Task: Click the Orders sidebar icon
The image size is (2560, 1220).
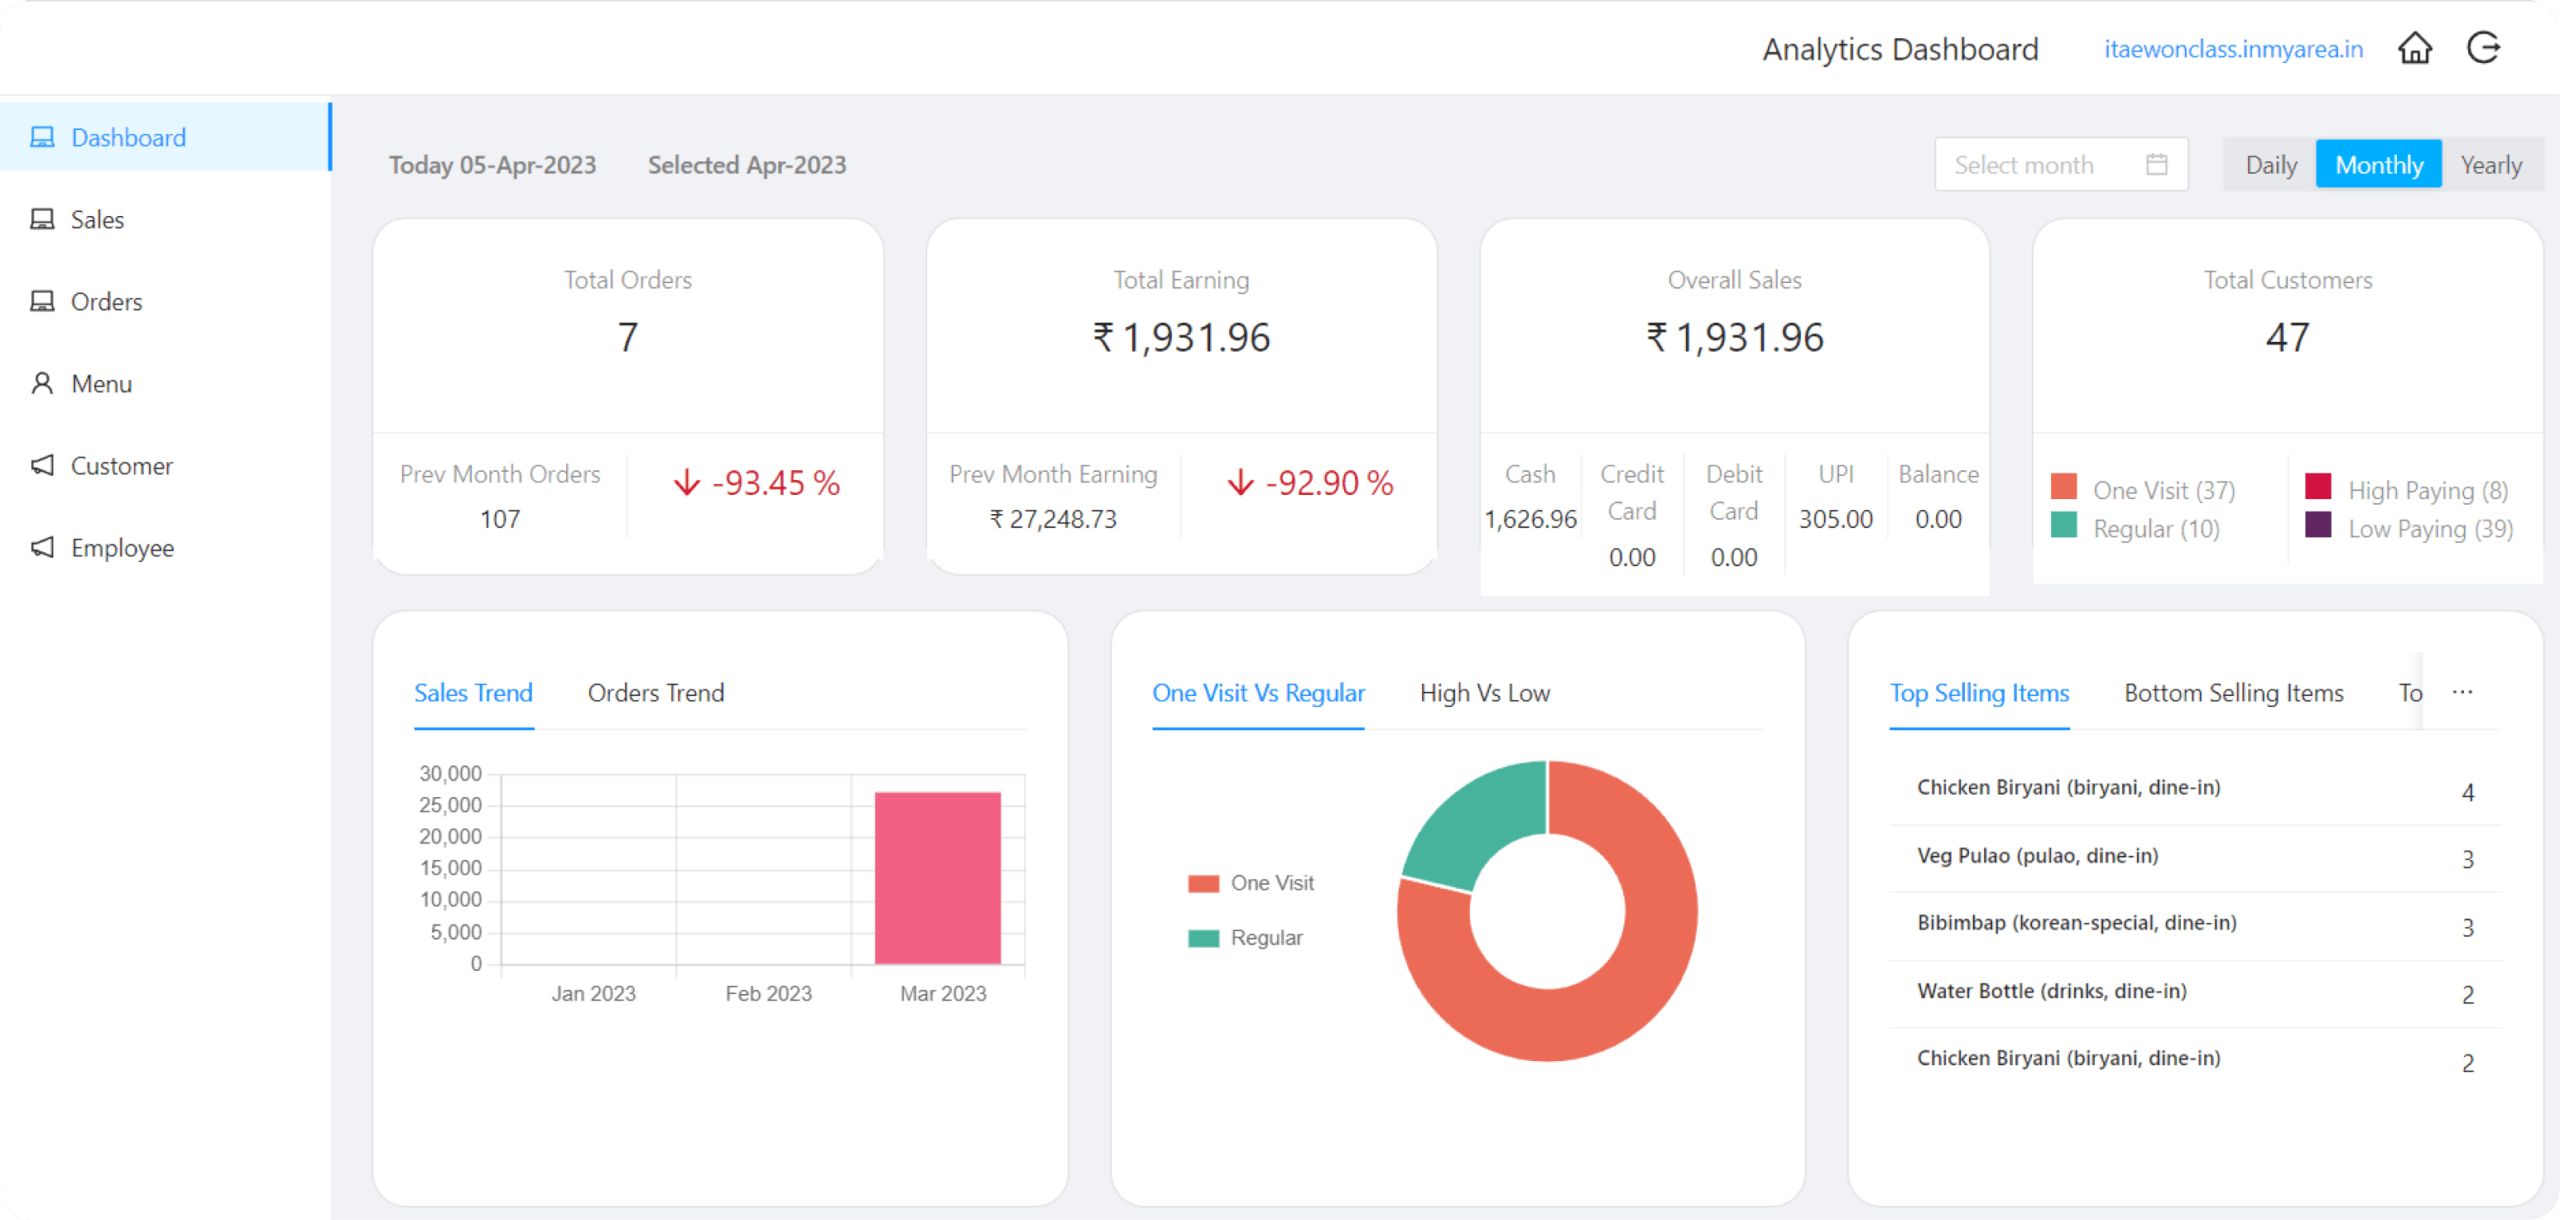Action: [42, 301]
